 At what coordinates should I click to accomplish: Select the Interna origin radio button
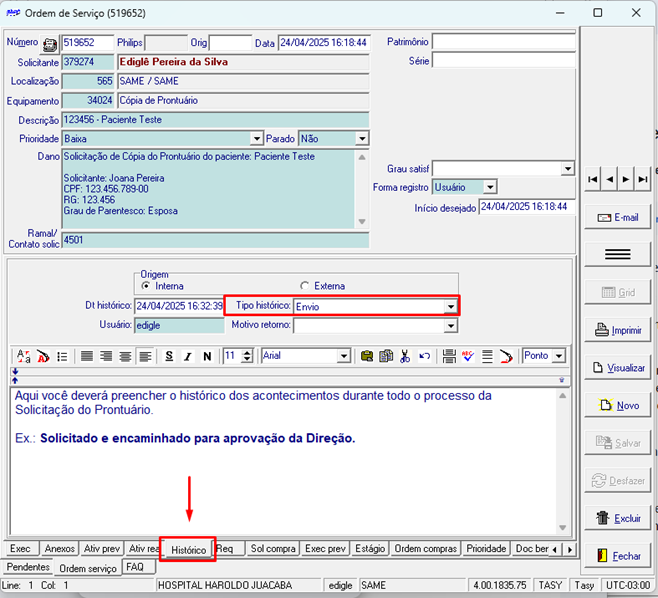[146, 286]
